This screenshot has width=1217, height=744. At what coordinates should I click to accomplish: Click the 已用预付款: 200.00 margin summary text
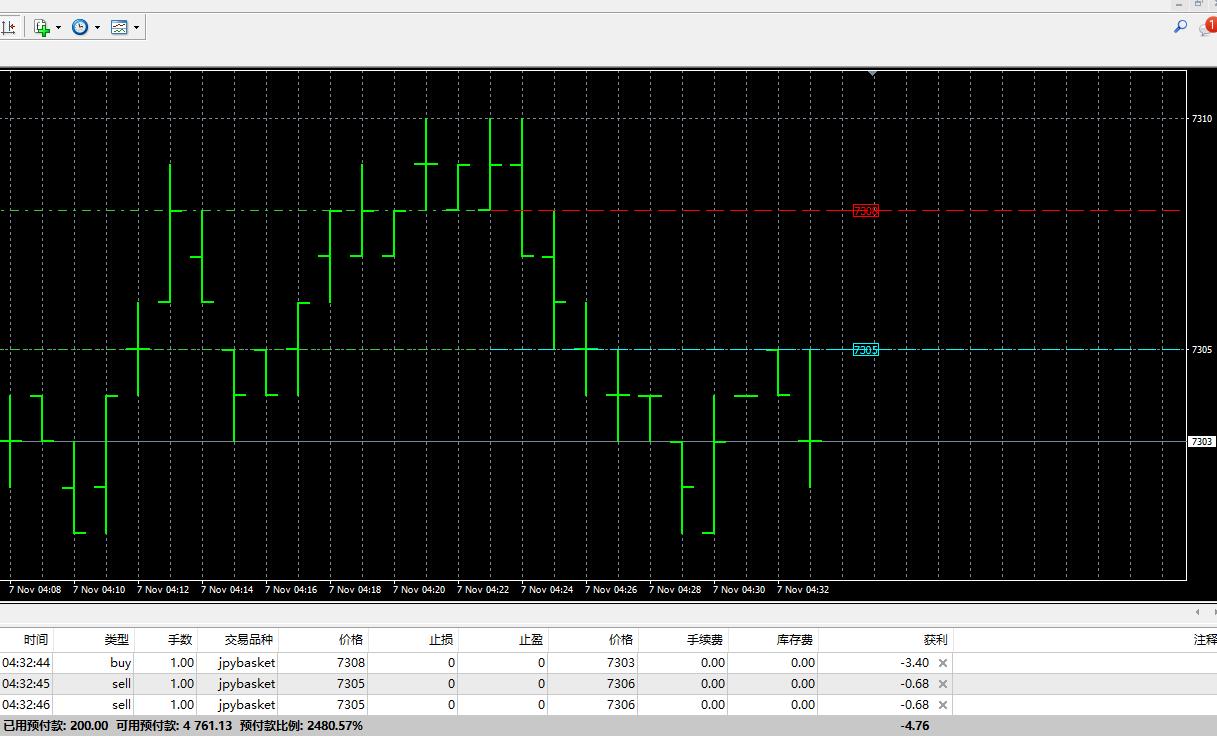point(55,726)
